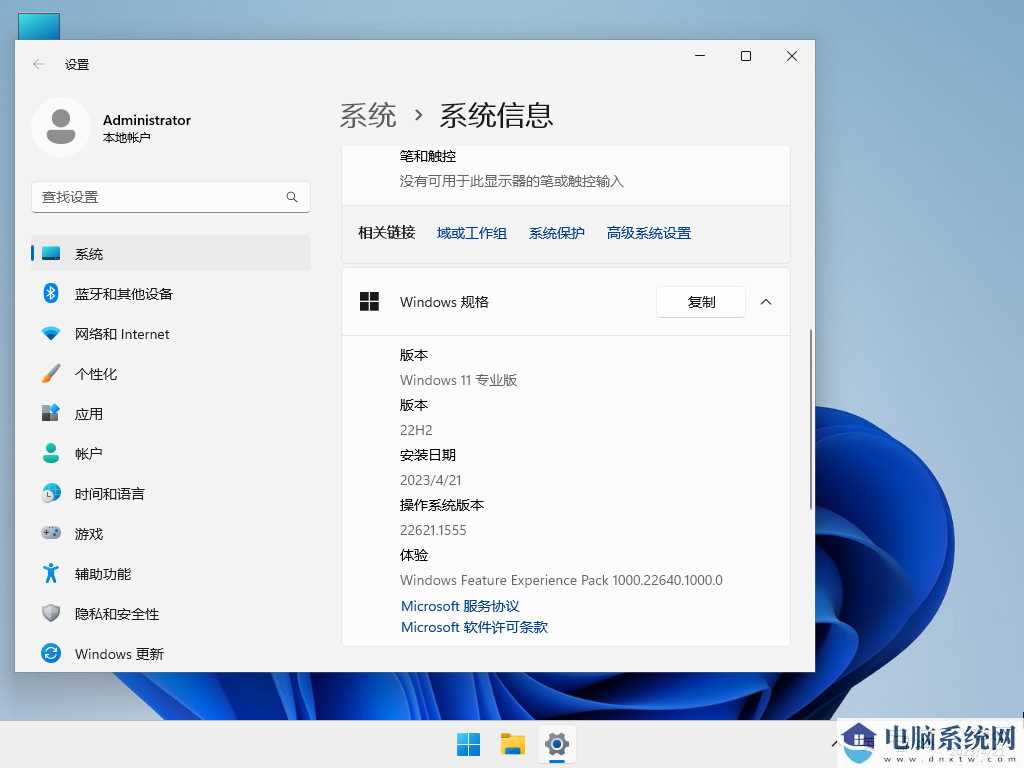1024x768 pixels.
Task: Click the 设置 window title text
Action: click(77, 64)
